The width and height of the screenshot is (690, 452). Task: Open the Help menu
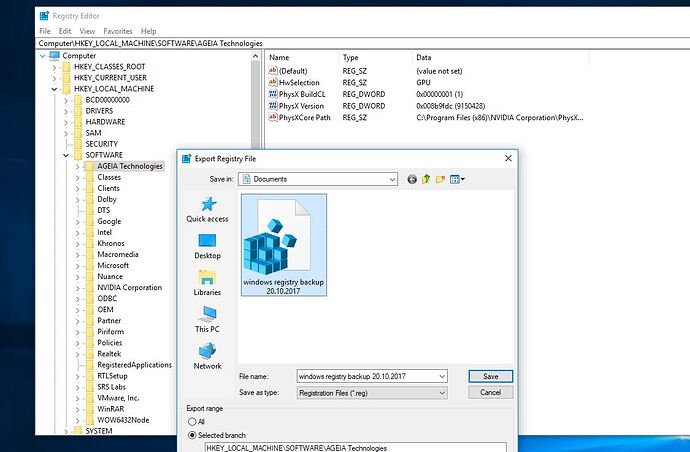pos(149,31)
